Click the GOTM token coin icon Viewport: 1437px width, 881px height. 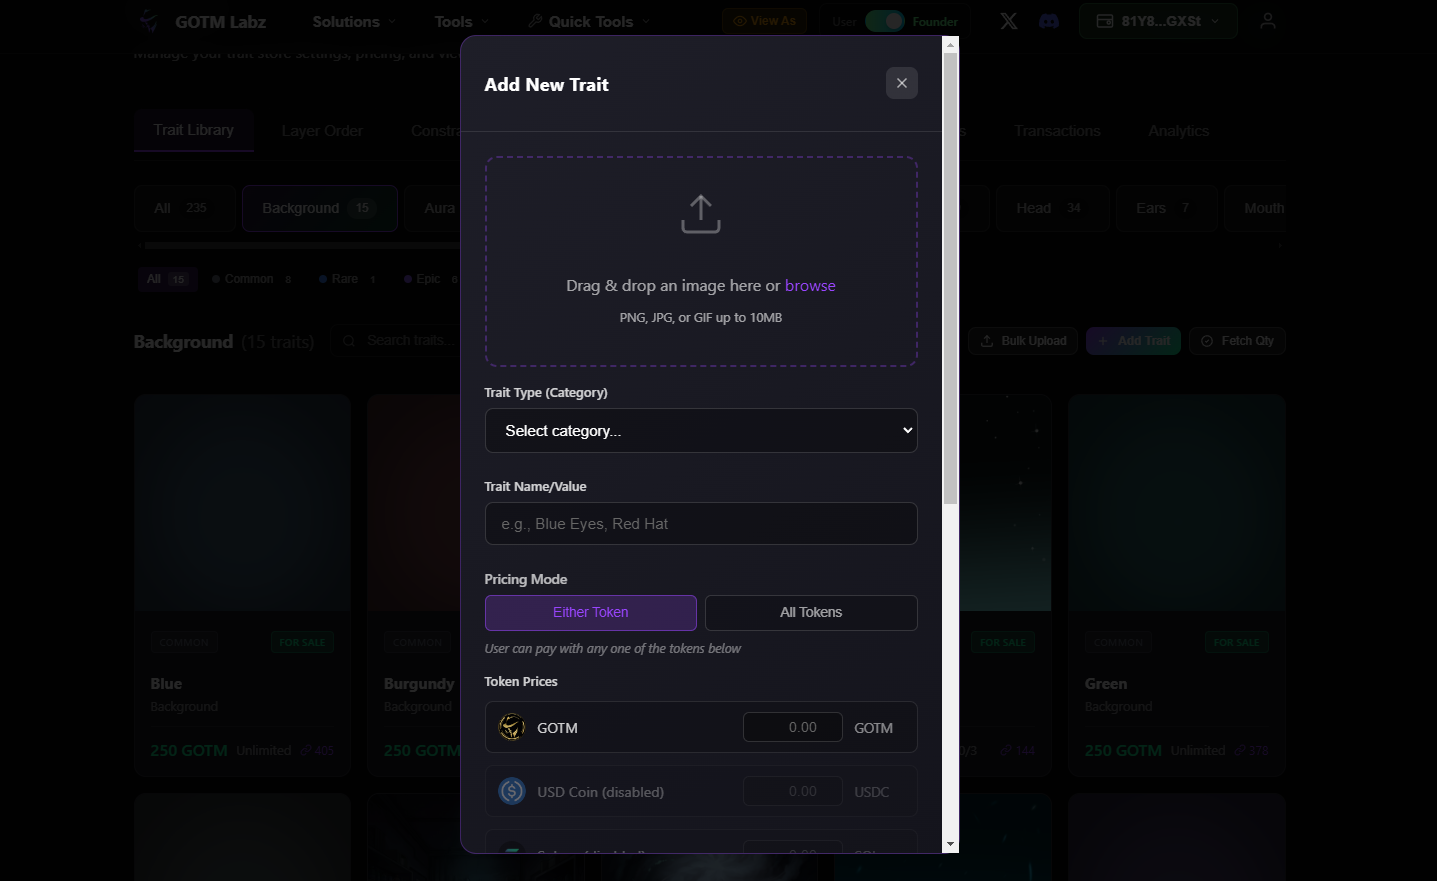tap(512, 727)
